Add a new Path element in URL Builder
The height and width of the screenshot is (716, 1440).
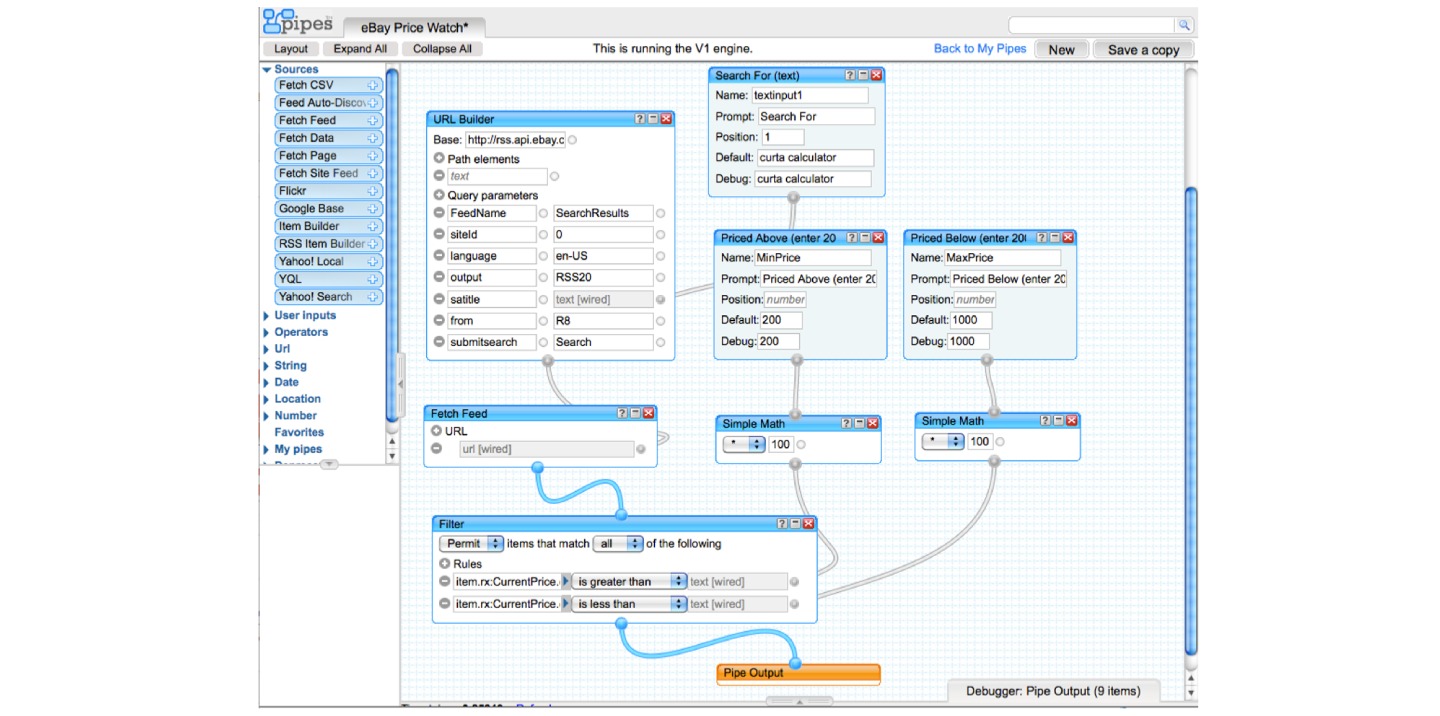[439, 159]
